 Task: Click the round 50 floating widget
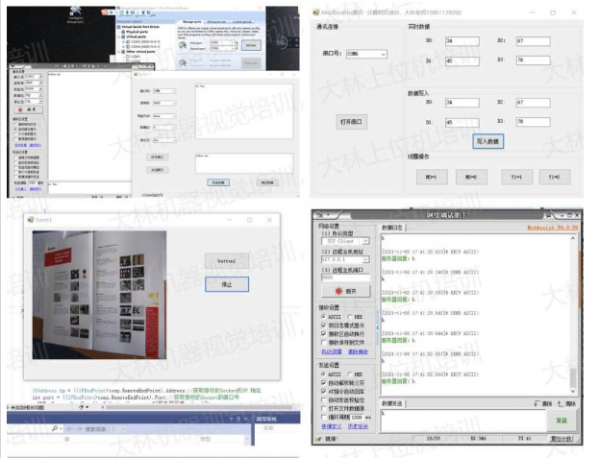pos(282,42)
